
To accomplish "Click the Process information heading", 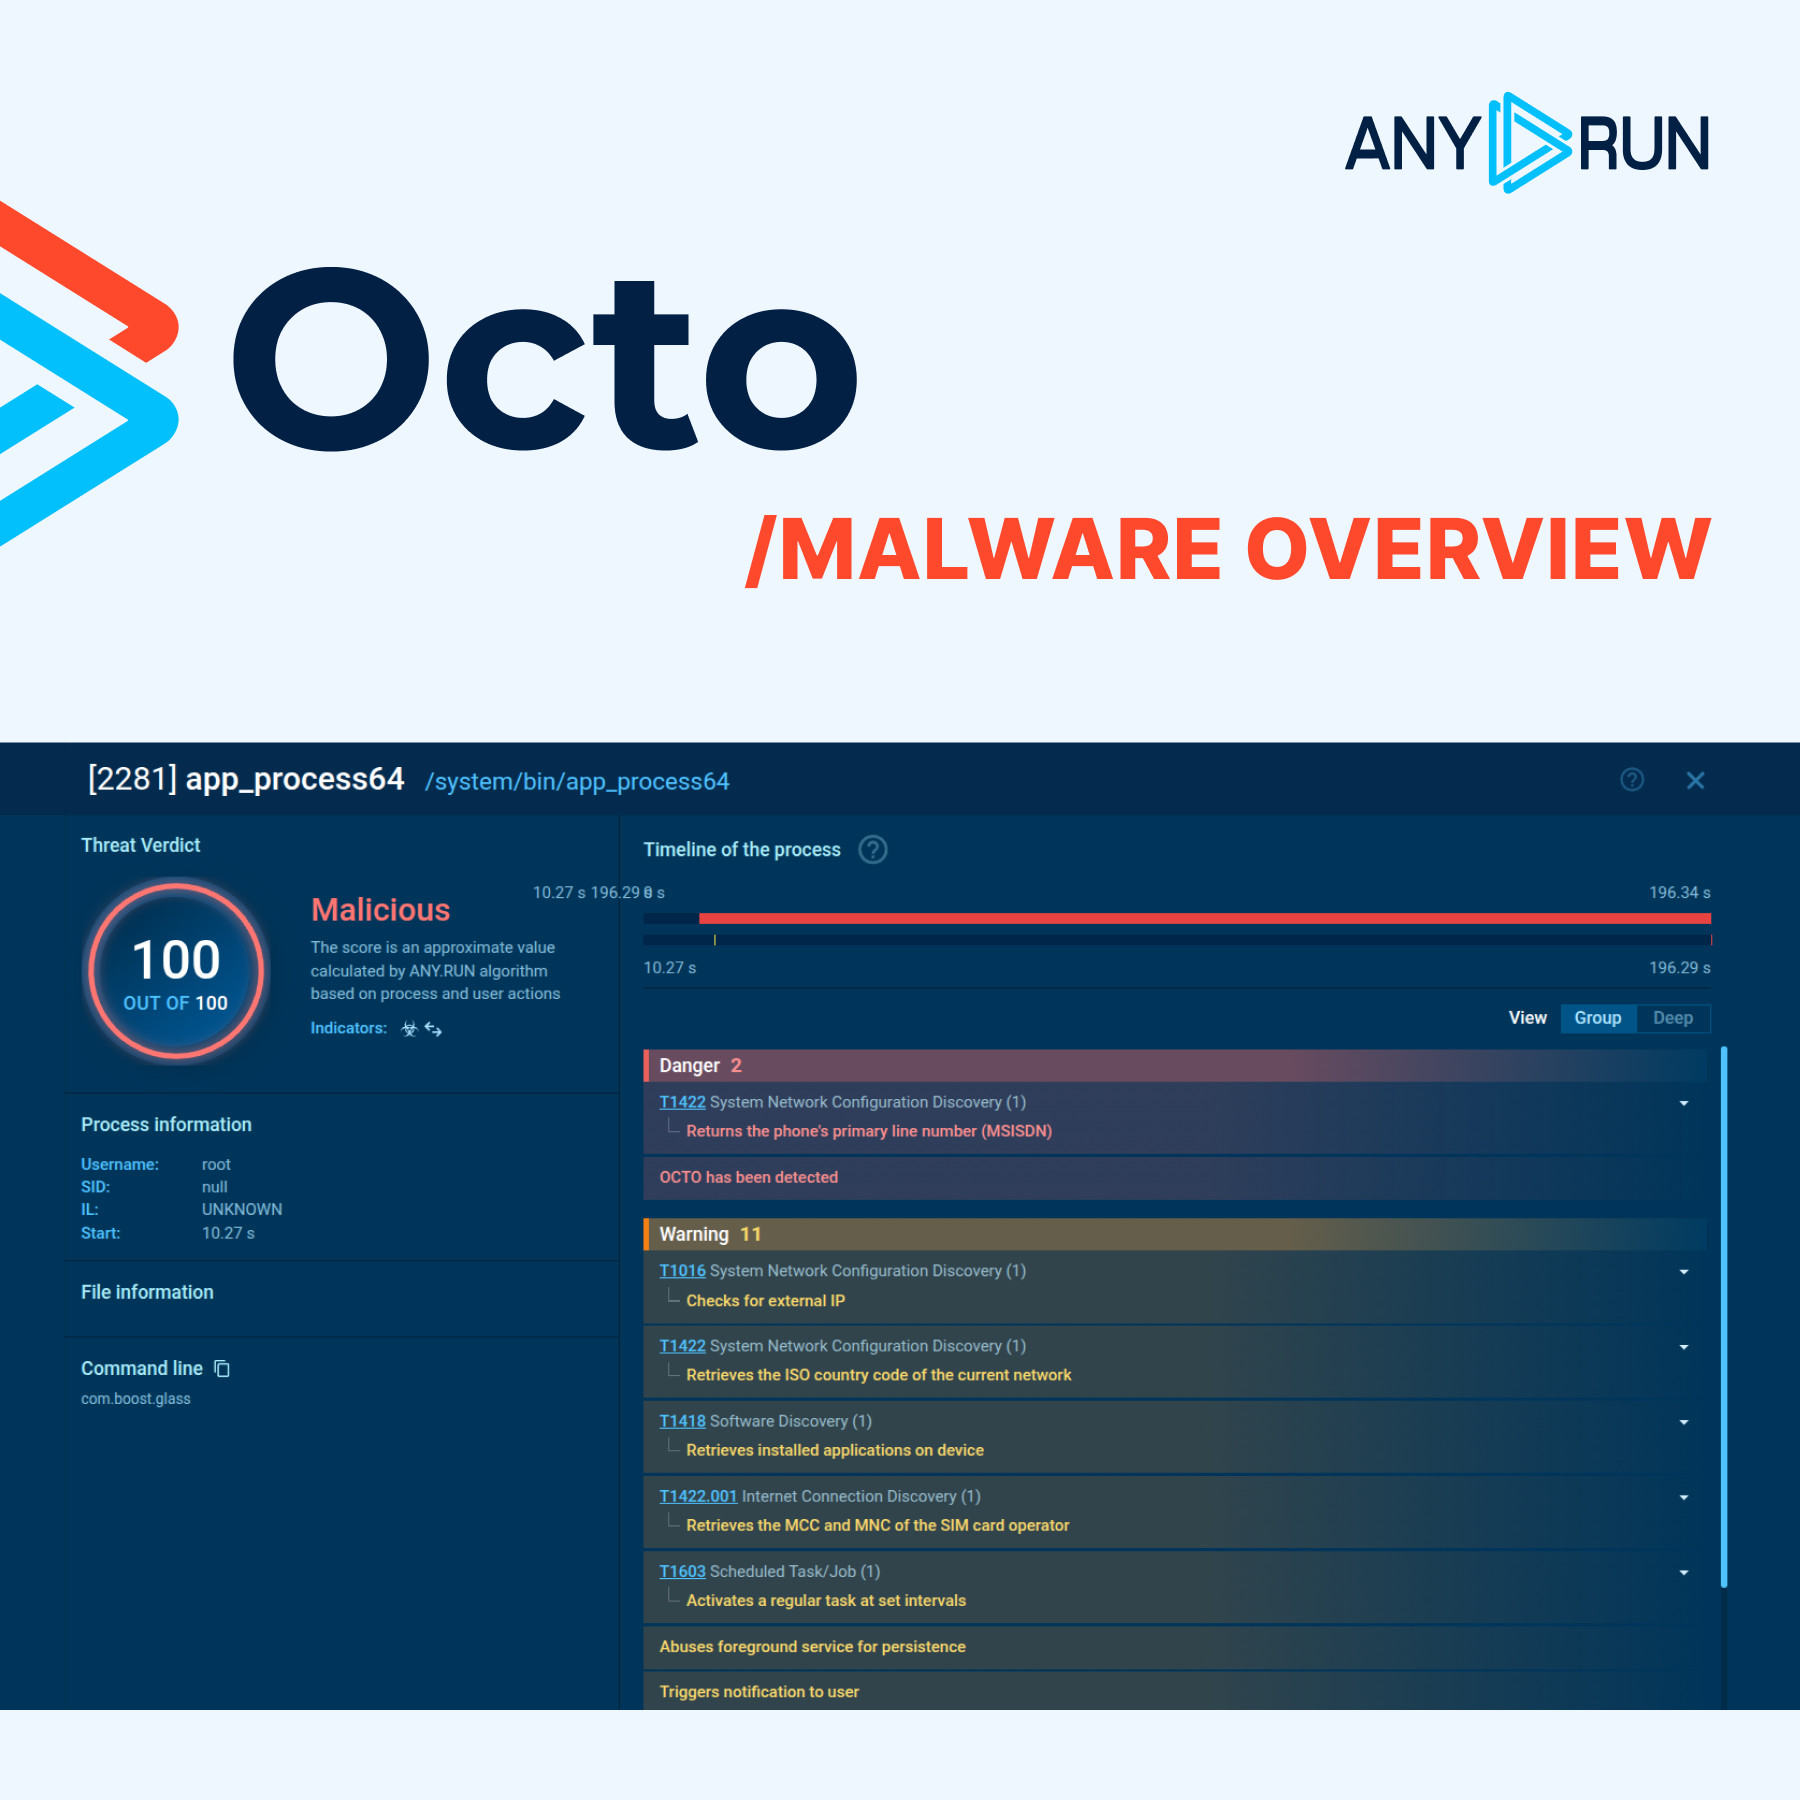I will click(166, 1125).
